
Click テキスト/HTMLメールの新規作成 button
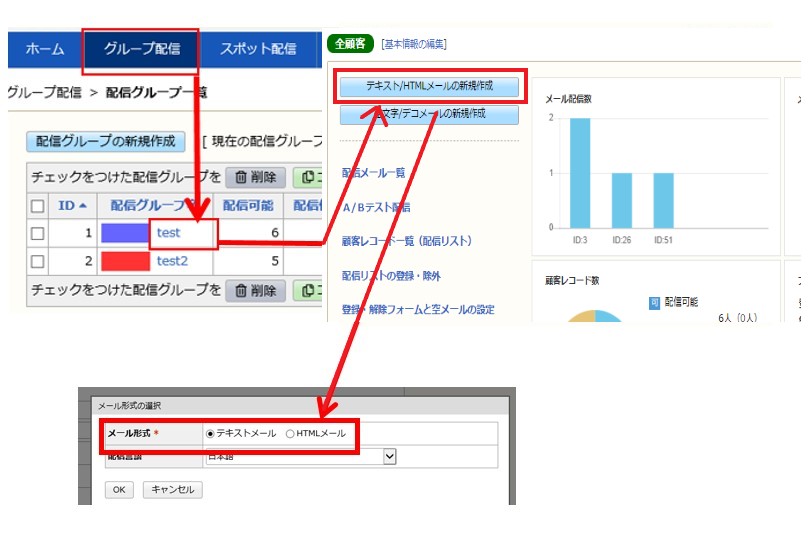(x=429, y=86)
